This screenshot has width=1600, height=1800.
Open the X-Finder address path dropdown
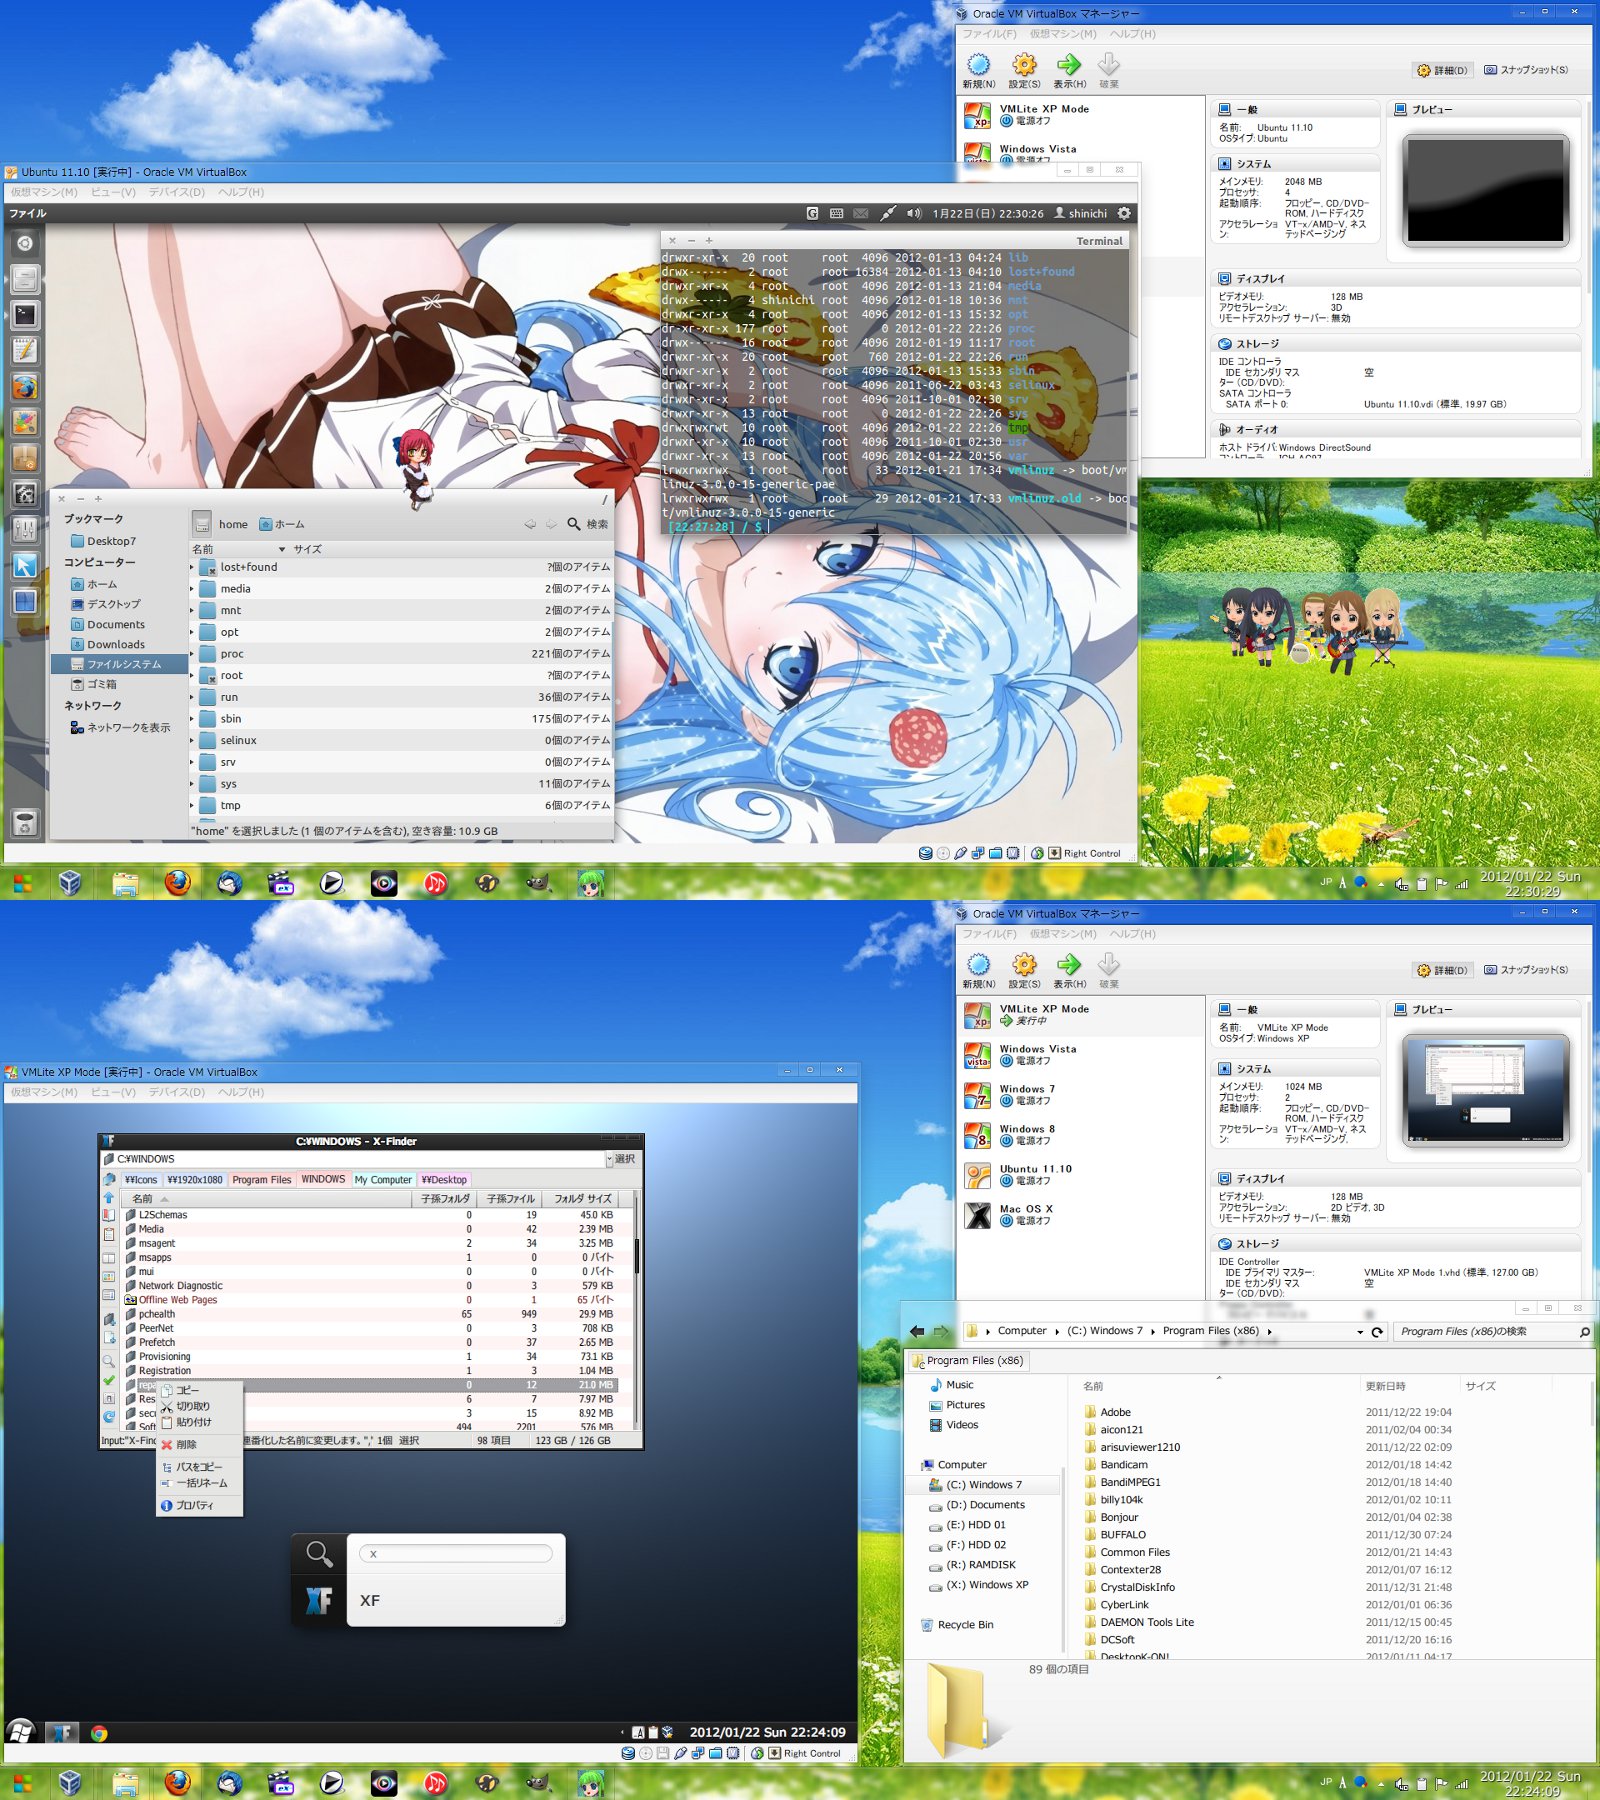tap(609, 1159)
